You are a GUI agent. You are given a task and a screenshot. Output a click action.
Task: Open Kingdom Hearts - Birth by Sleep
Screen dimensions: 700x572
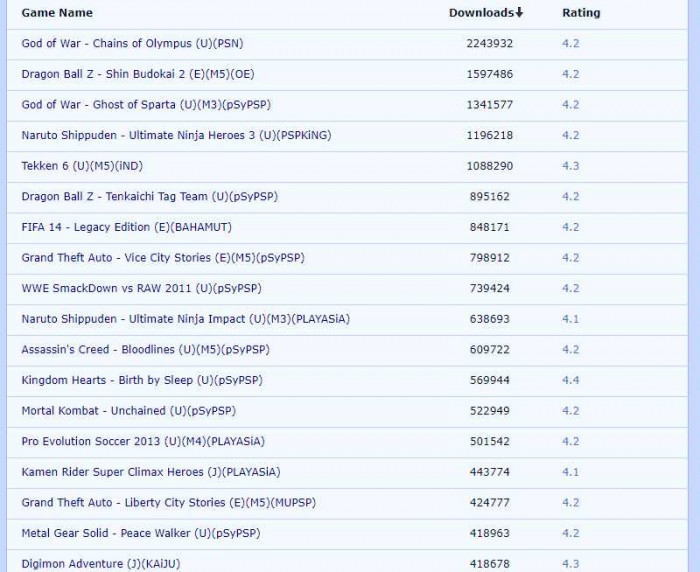pos(142,380)
